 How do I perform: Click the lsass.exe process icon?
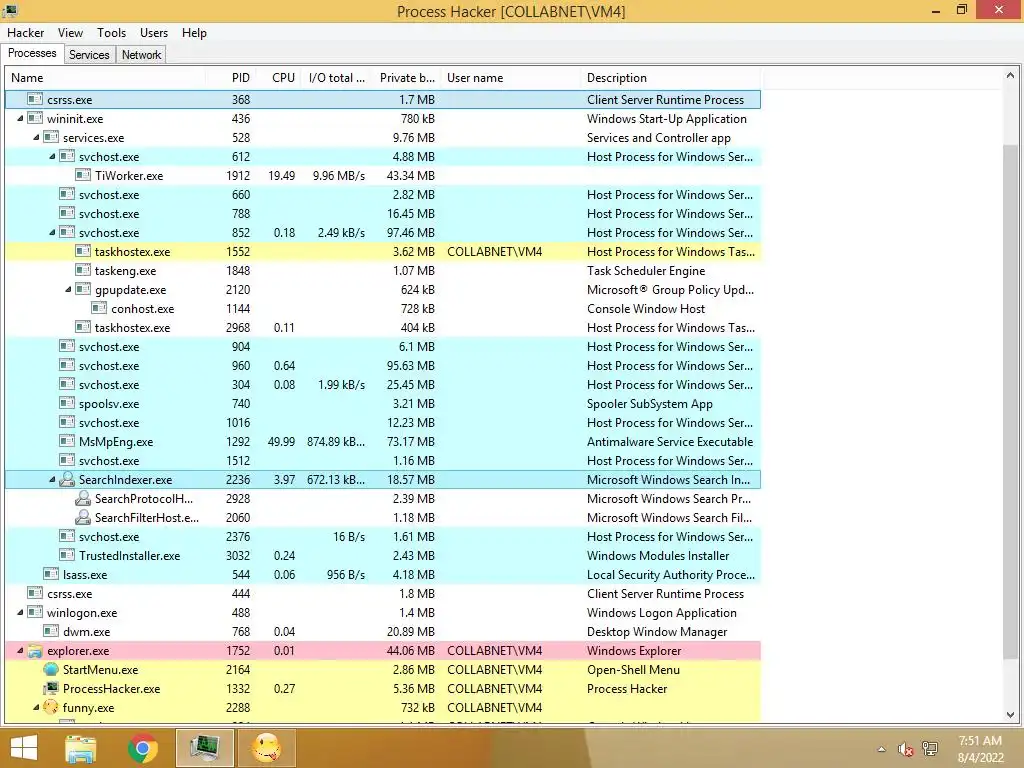coord(51,574)
